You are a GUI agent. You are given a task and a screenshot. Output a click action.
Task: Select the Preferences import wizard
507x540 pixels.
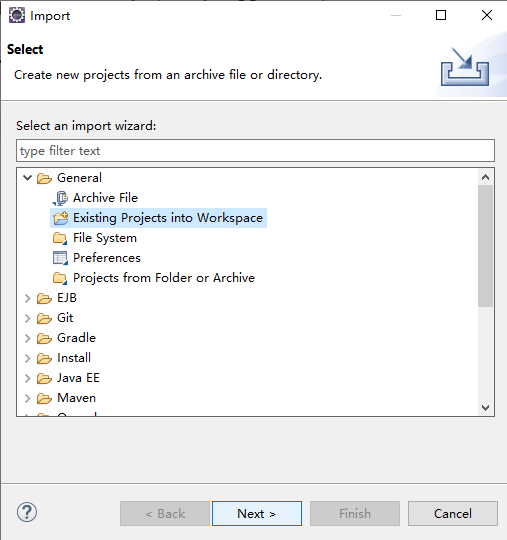[107, 258]
